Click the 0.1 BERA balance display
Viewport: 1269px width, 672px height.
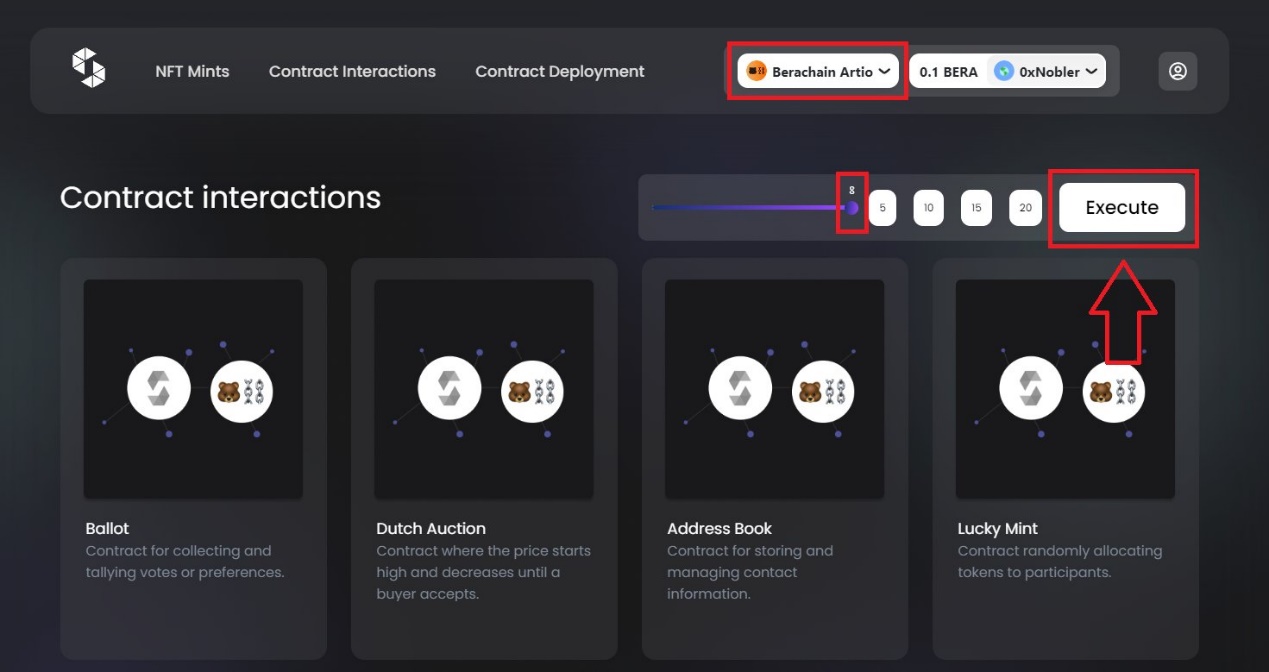948,72
